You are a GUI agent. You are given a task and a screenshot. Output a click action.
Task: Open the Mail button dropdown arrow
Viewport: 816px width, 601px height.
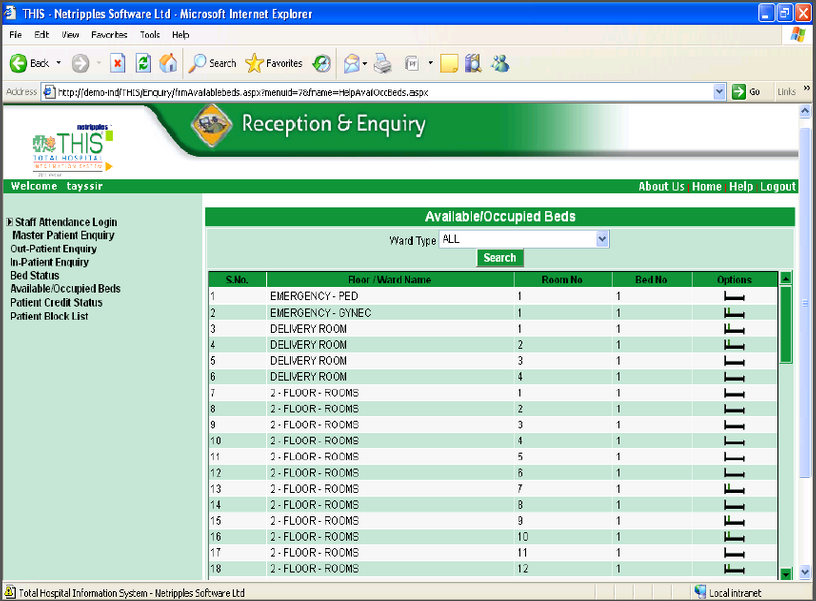[x=364, y=63]
